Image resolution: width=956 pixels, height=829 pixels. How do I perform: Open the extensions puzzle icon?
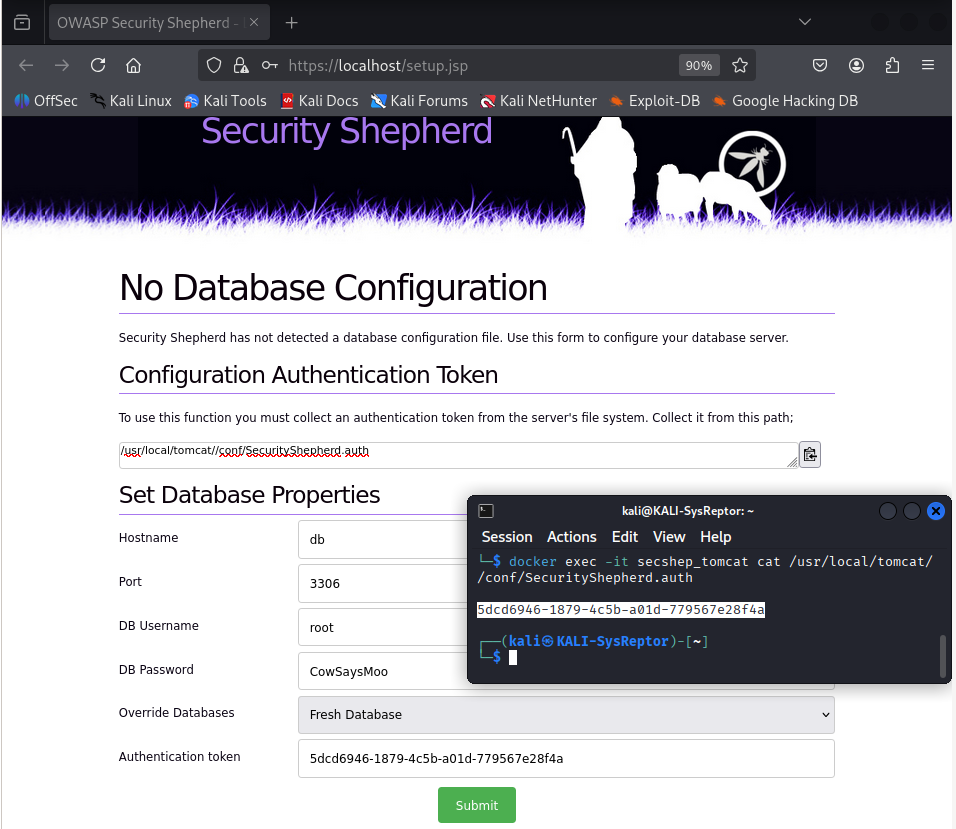tap(893, 65)
